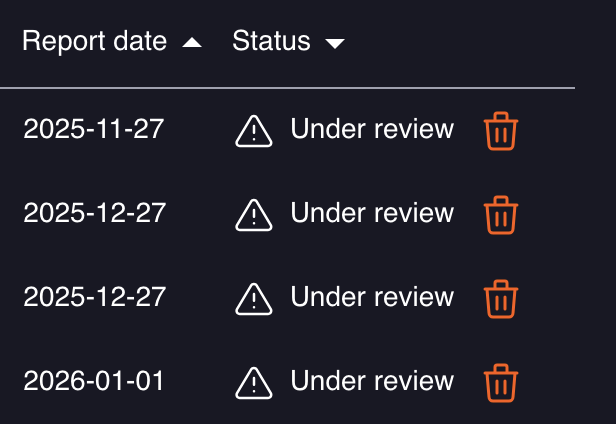Click Under review status of second 2025-12-27 report
The width and height of the screenshot is (616, 424).
pos(372,297)
